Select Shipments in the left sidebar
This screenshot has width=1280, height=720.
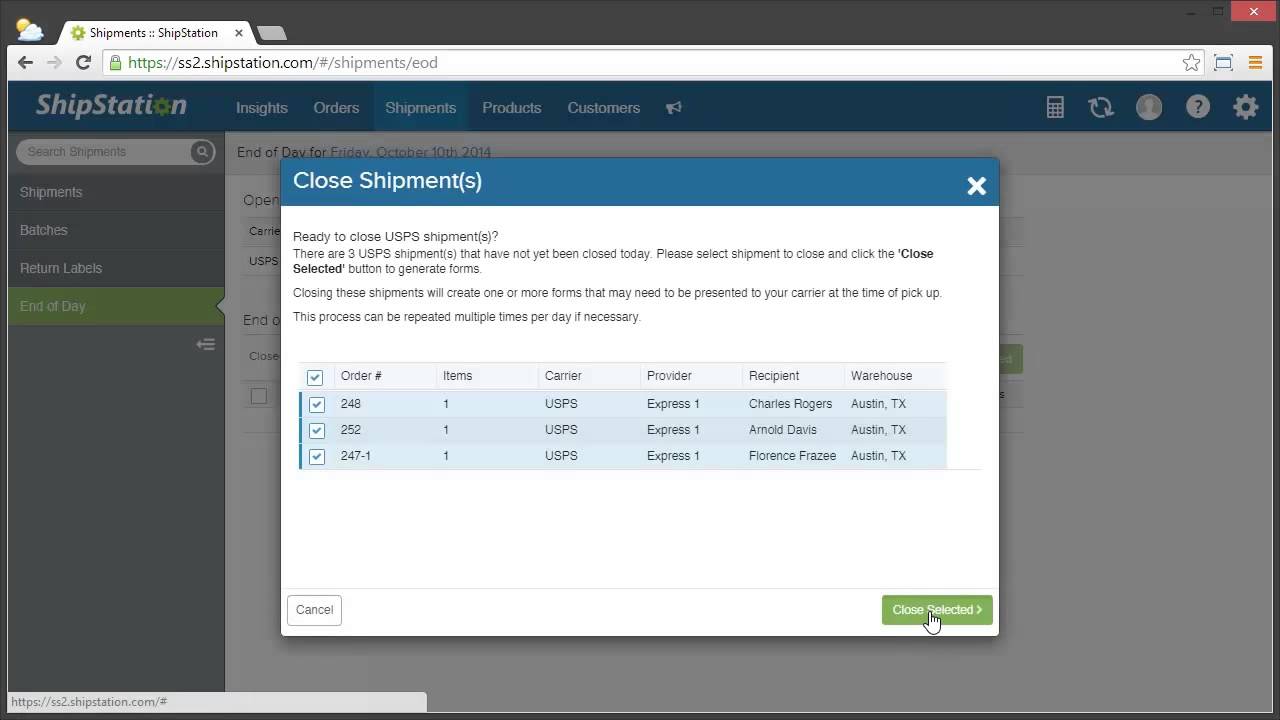(x=116, y=192)
